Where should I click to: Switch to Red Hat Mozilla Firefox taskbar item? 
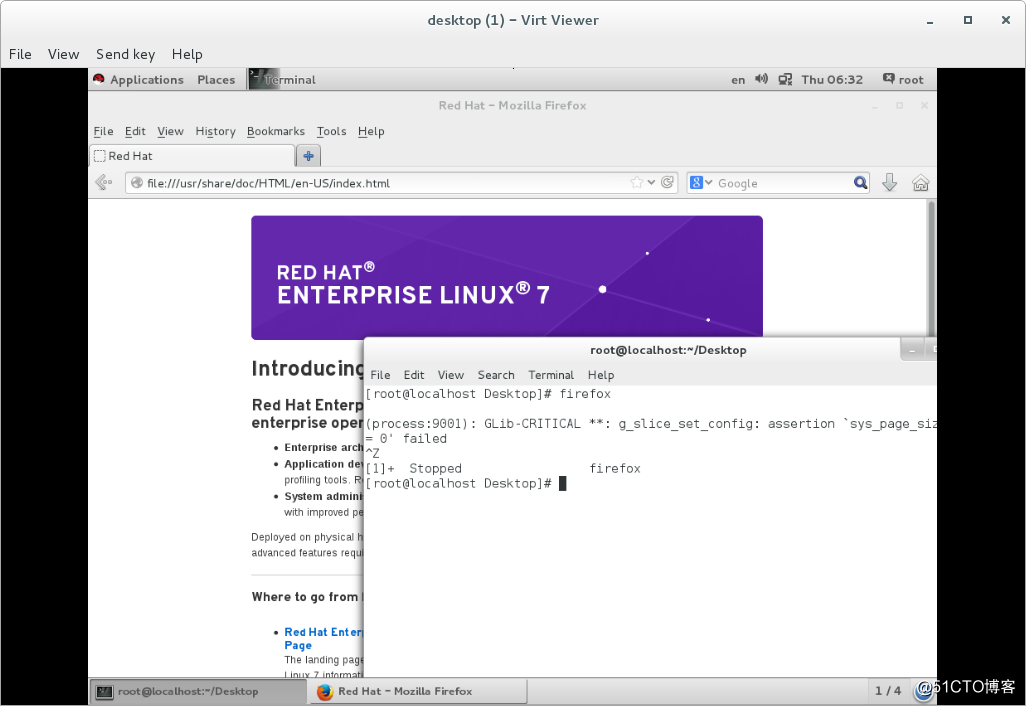pyautogui.click(x=417, y=691)
